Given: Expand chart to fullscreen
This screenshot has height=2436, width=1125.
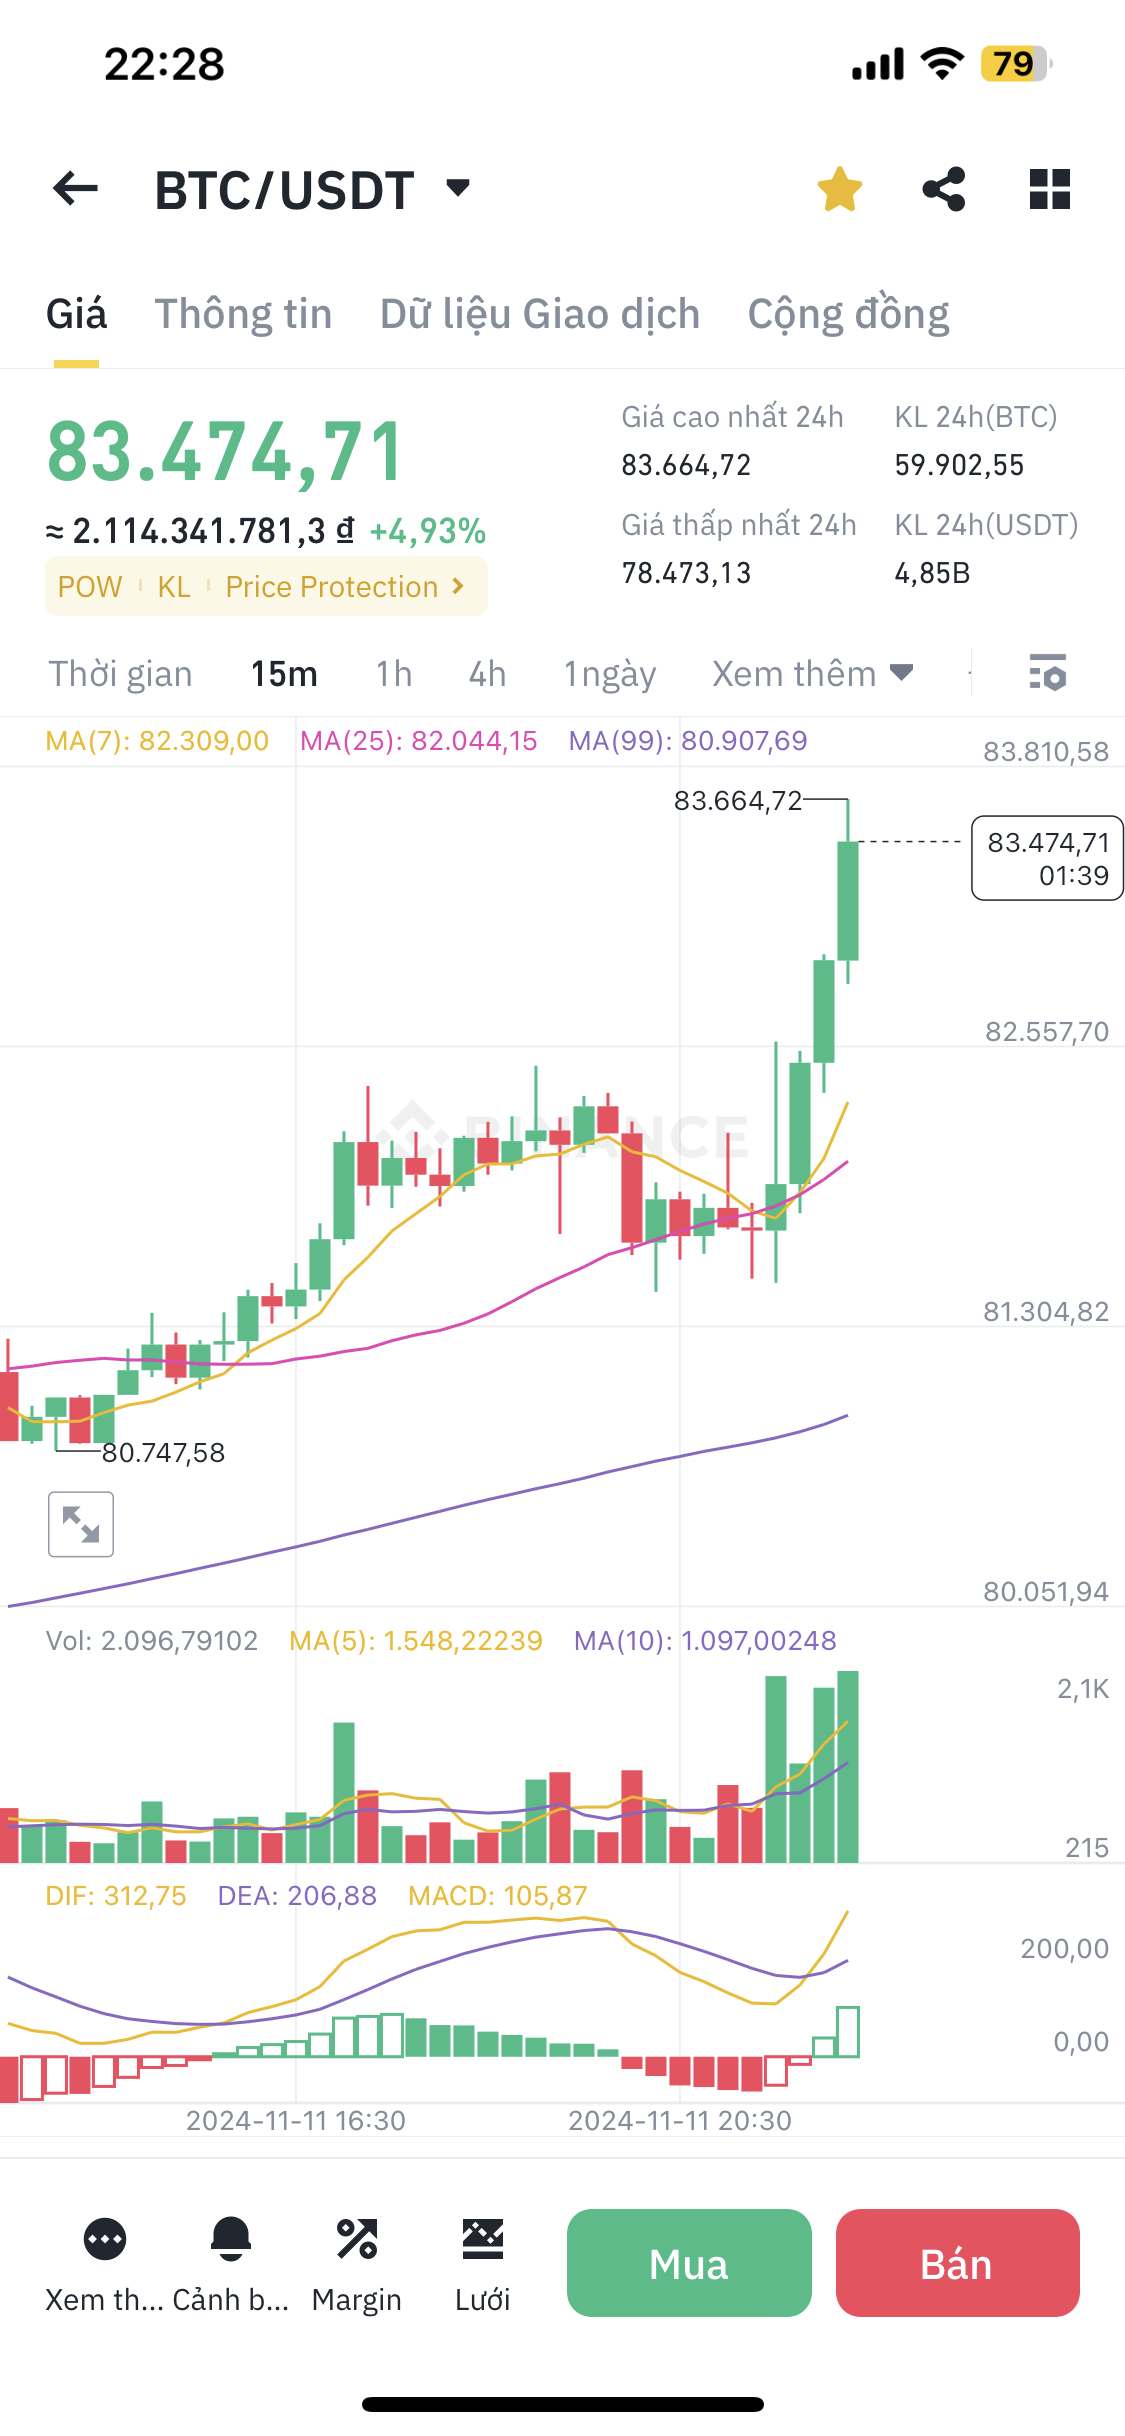Looking at the screenshot, I should tap(81, 1524).
